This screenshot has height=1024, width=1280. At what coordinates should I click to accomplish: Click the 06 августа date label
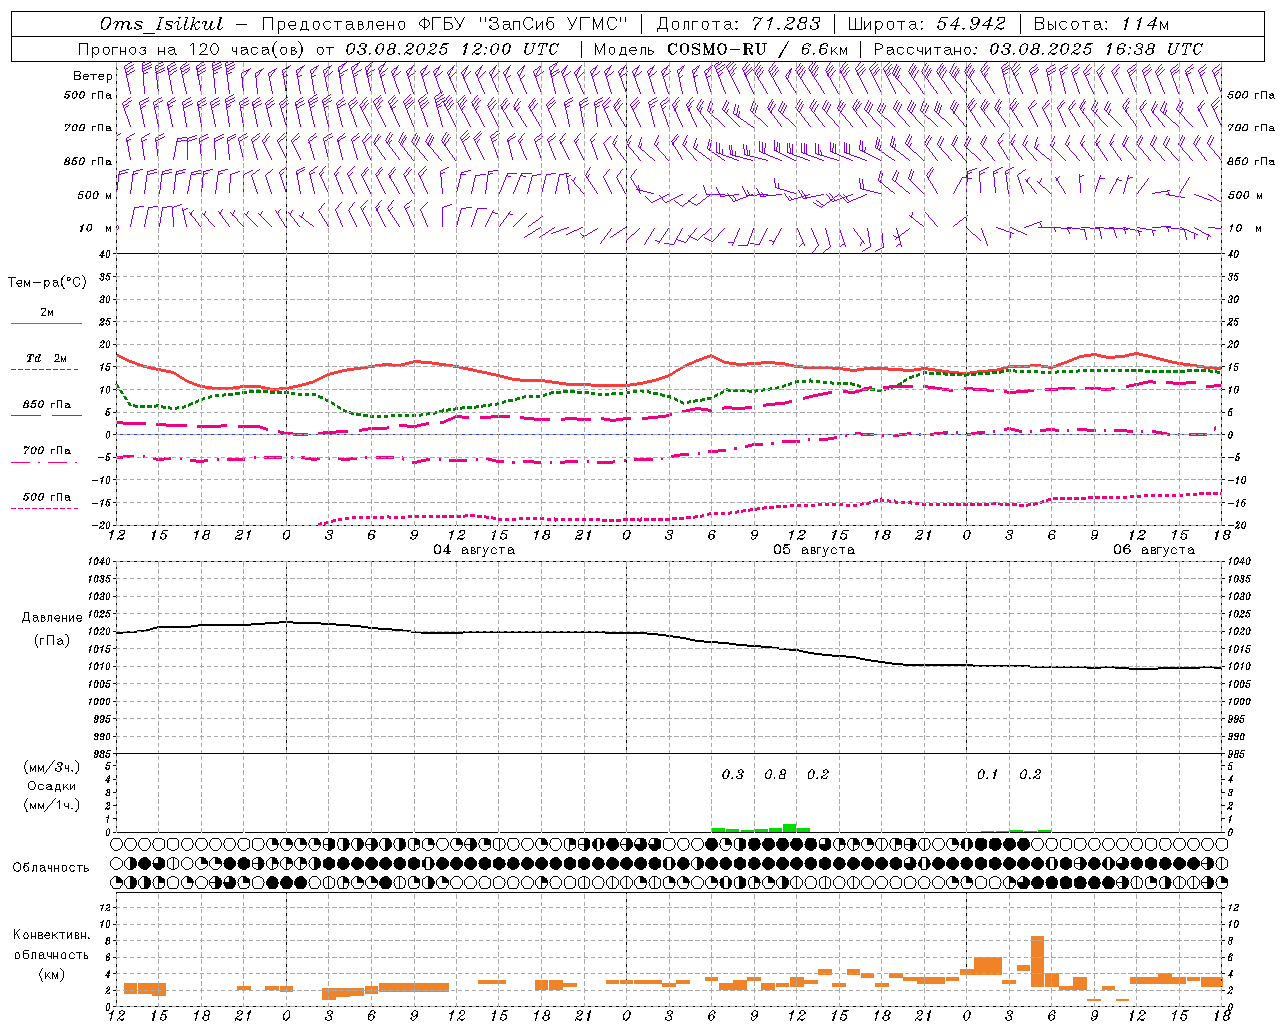tap(1154, 550)
